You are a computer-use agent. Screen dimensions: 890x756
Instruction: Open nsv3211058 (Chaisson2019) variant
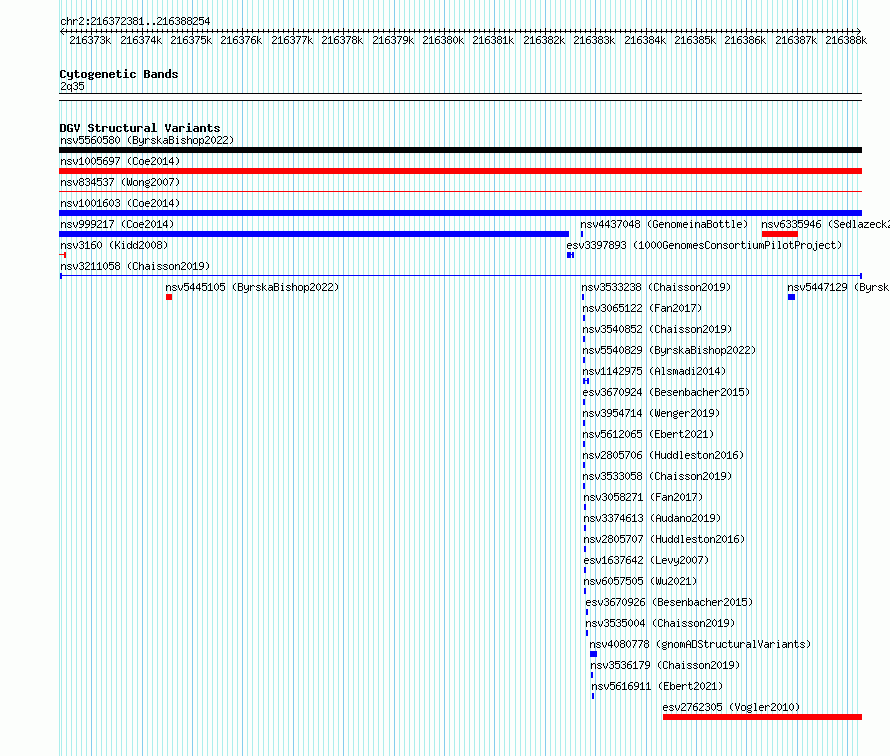click(135, 266)
